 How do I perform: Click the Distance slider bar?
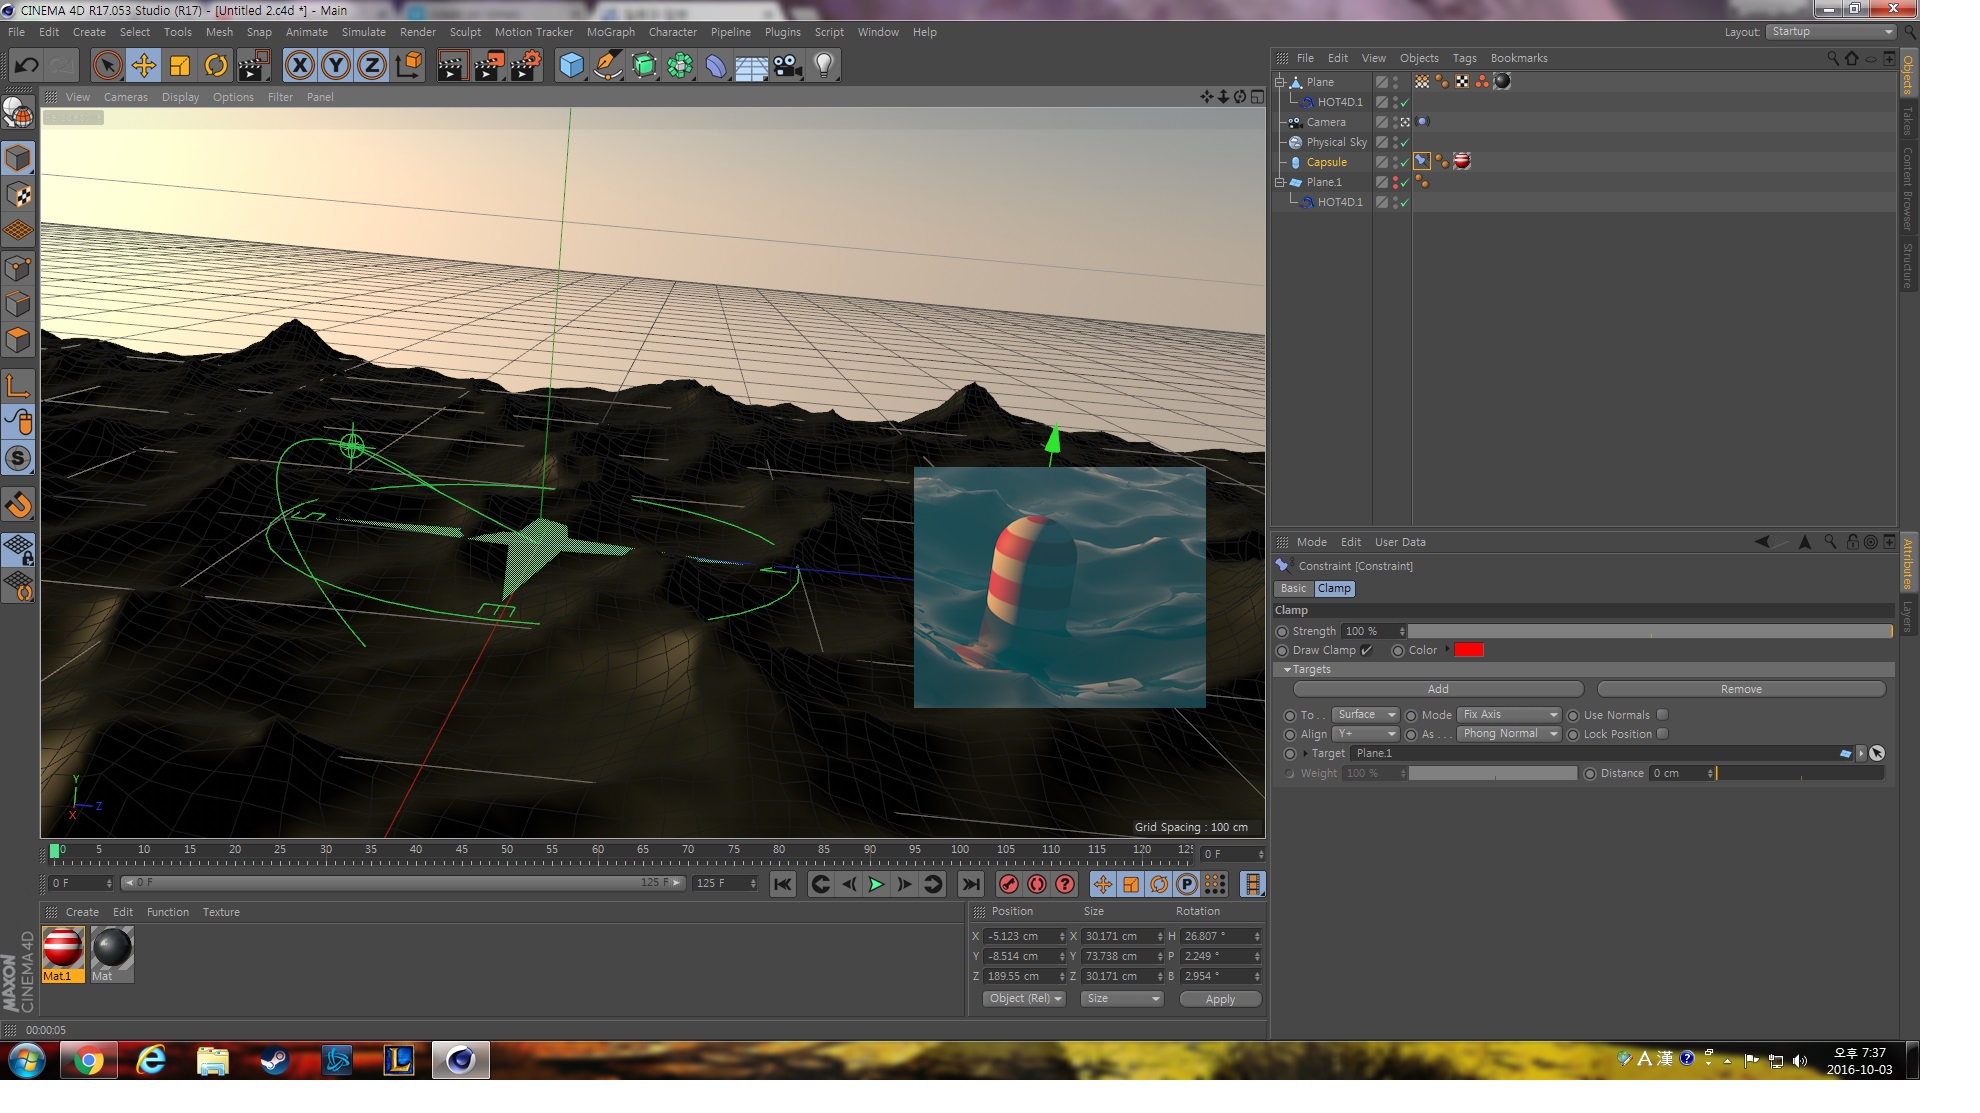[x=1800, y=773]
